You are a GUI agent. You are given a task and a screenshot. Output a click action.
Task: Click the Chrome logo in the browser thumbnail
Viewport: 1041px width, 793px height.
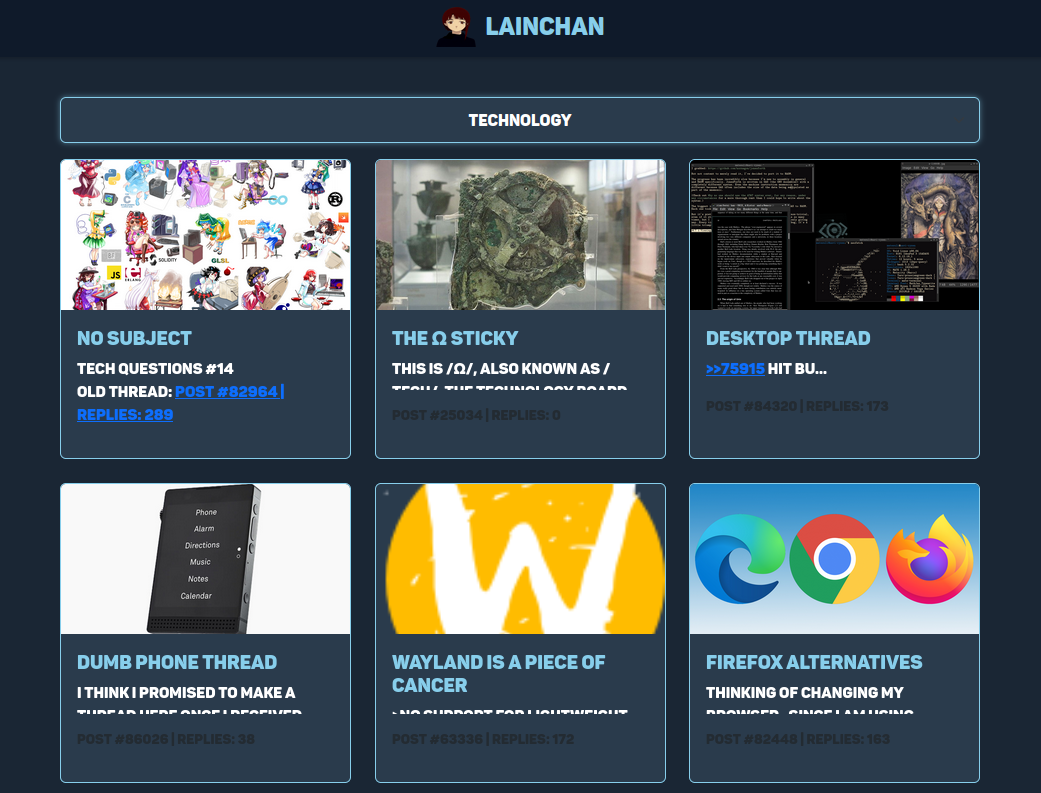(x=835, y=558)
